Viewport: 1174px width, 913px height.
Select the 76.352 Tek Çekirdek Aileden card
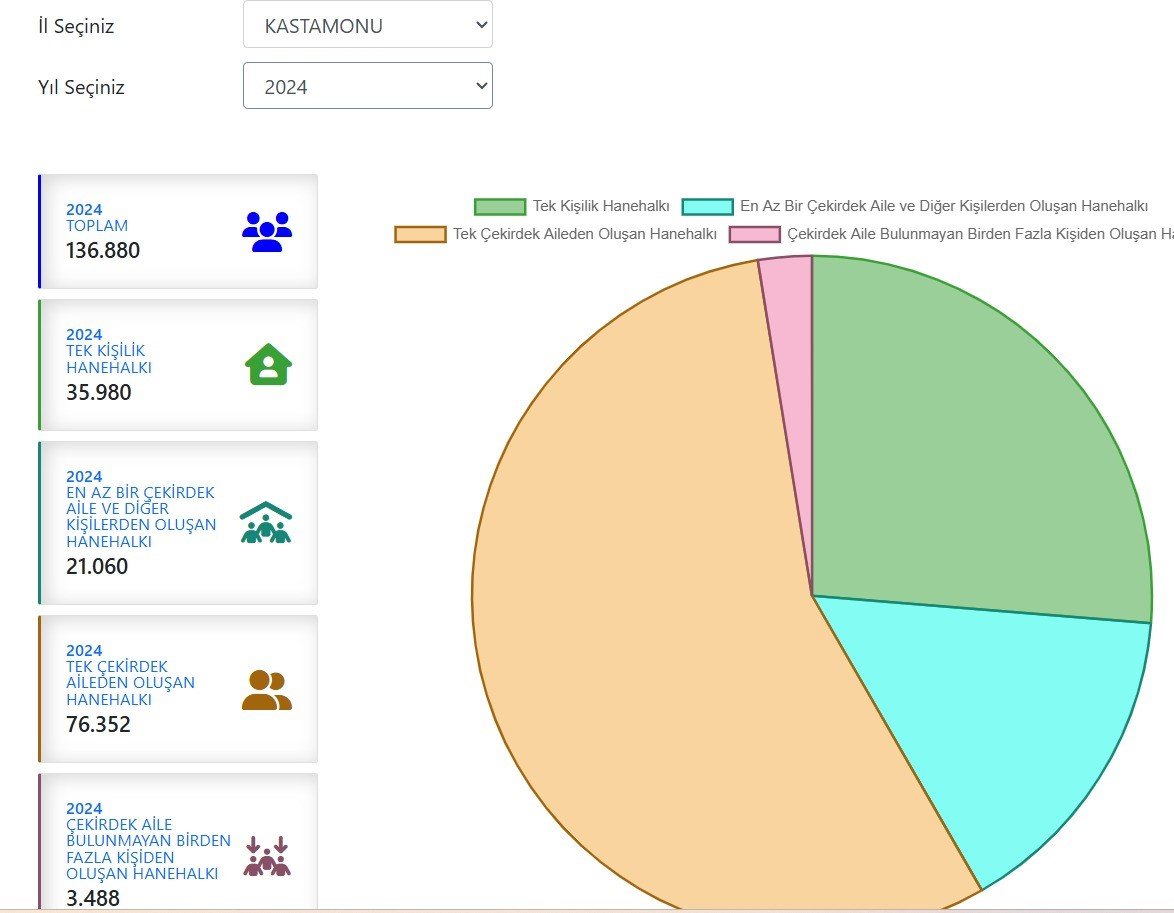pyautogui.click(x=178, y=689)
